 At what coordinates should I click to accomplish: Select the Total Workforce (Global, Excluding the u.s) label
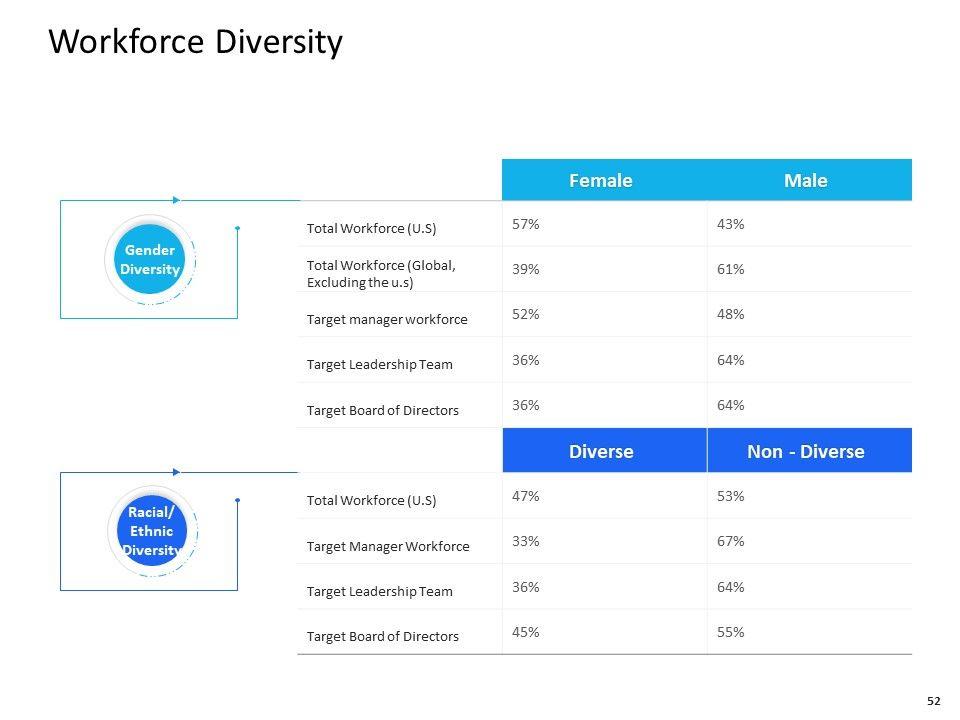(x=381, y=274)
